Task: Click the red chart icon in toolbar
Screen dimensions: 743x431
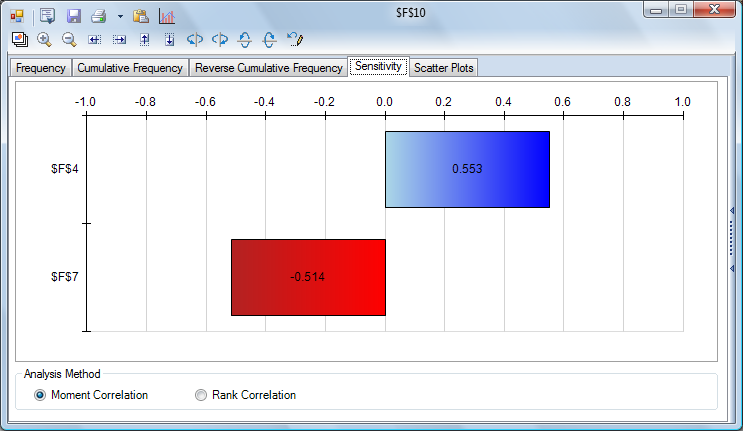Action: pos(167,16)
